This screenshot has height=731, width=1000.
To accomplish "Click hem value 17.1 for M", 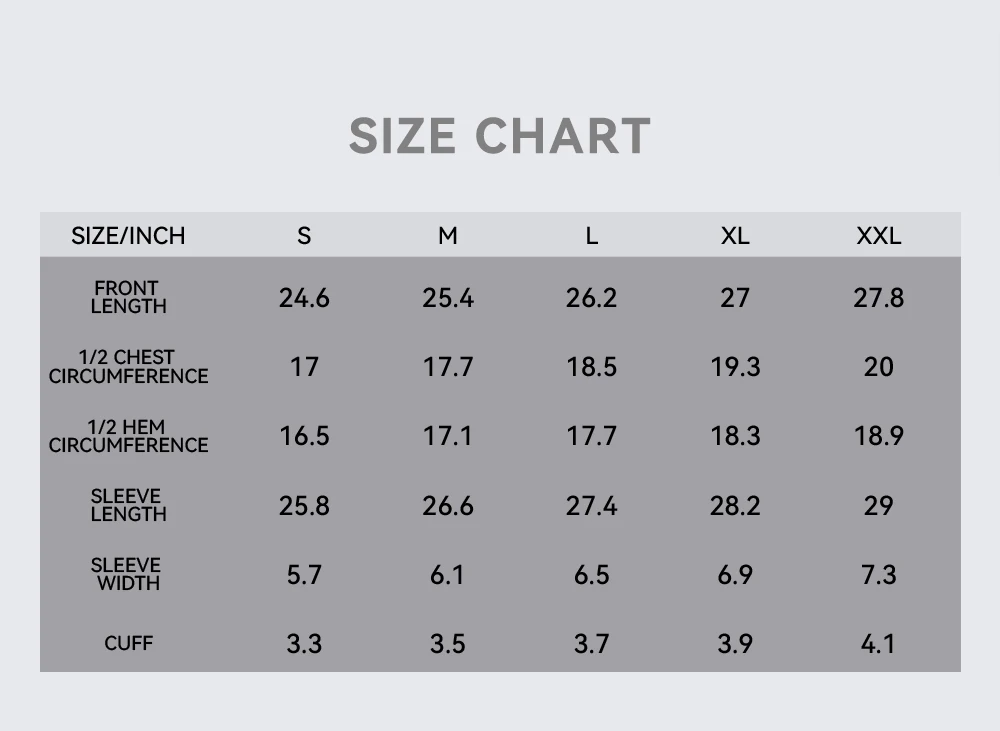I will 448,436.
